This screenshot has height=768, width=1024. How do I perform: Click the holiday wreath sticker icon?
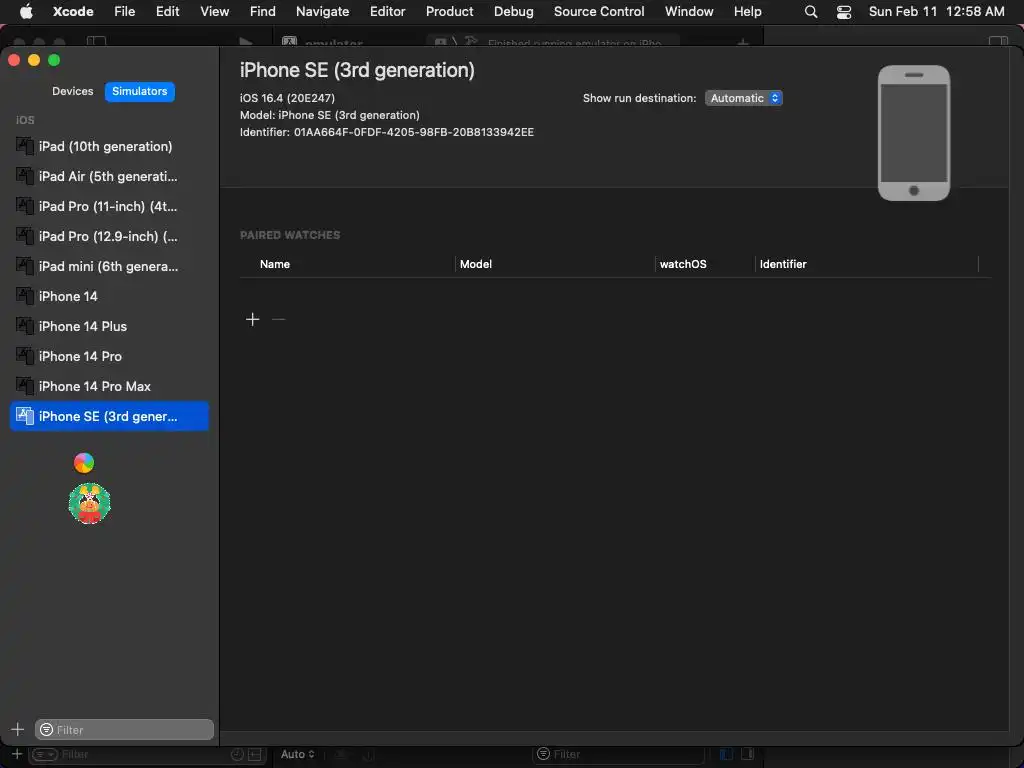pos(89,504)
